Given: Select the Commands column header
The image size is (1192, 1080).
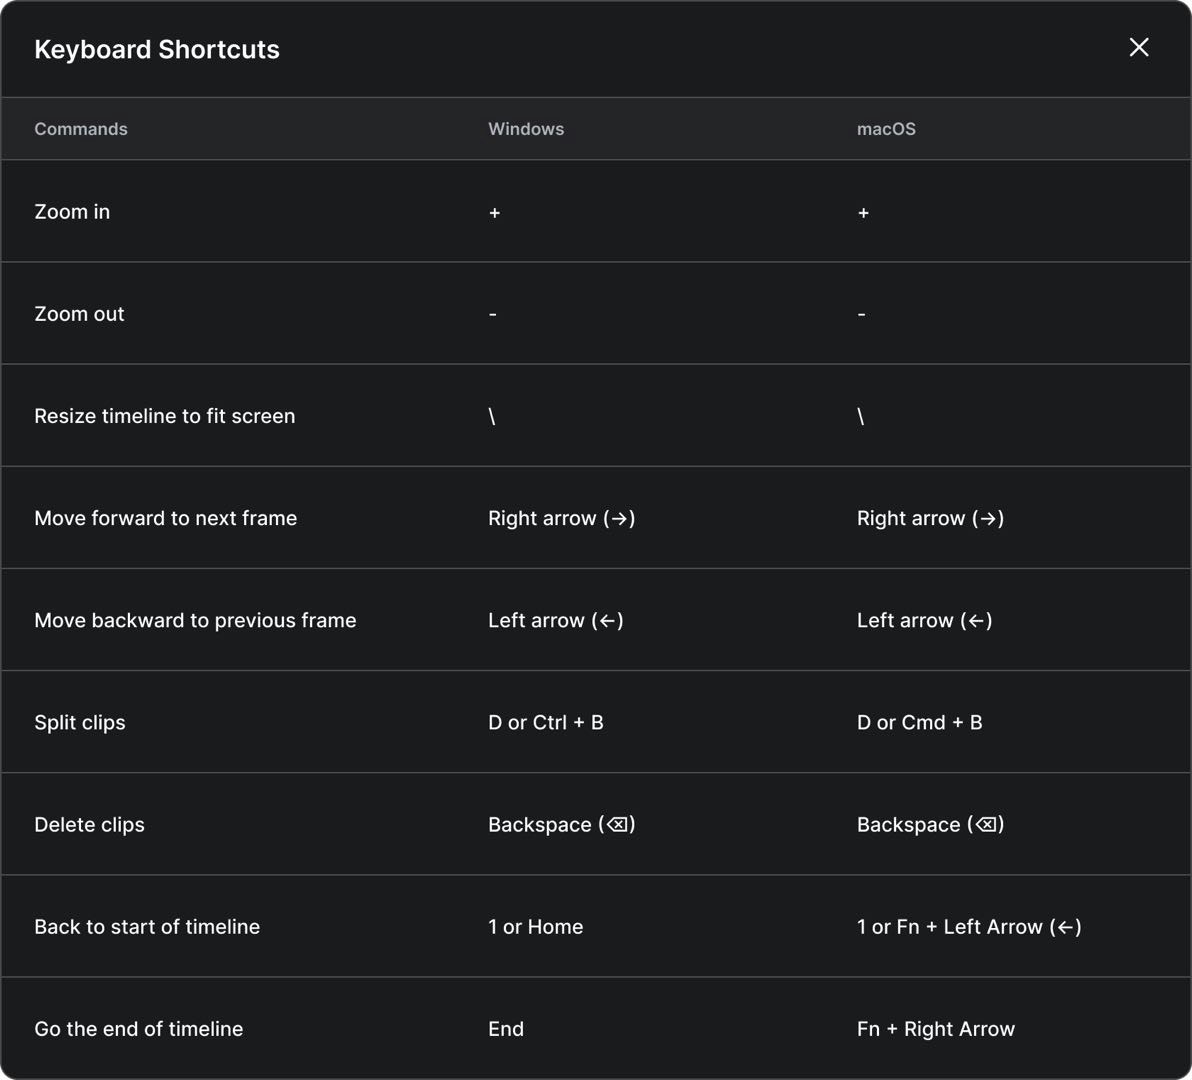Looking at the screenshot, I should [x=81, y=129].
